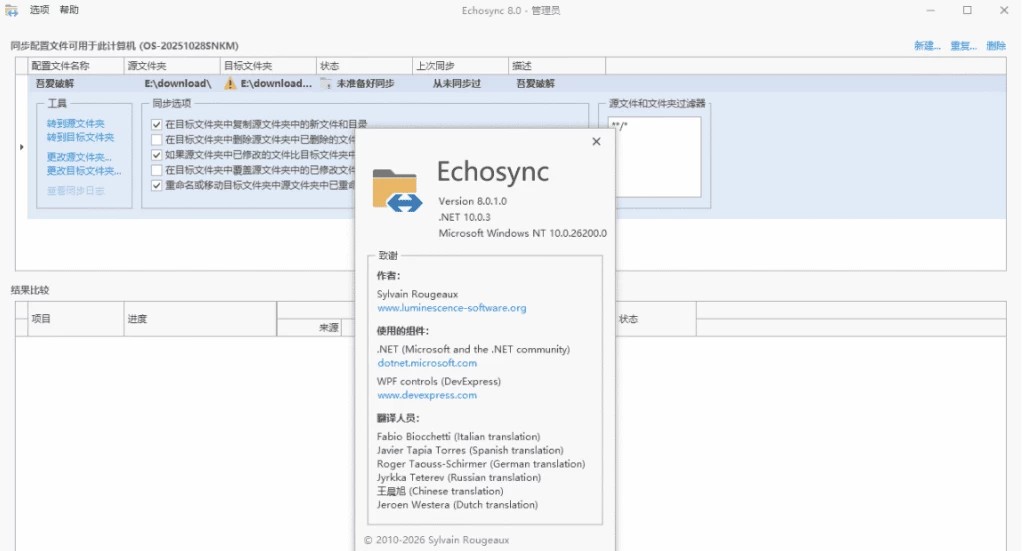Enable delete removed source files in target checkbox
The width and height of the screenshot is (1022, 551).
(157, 140)
